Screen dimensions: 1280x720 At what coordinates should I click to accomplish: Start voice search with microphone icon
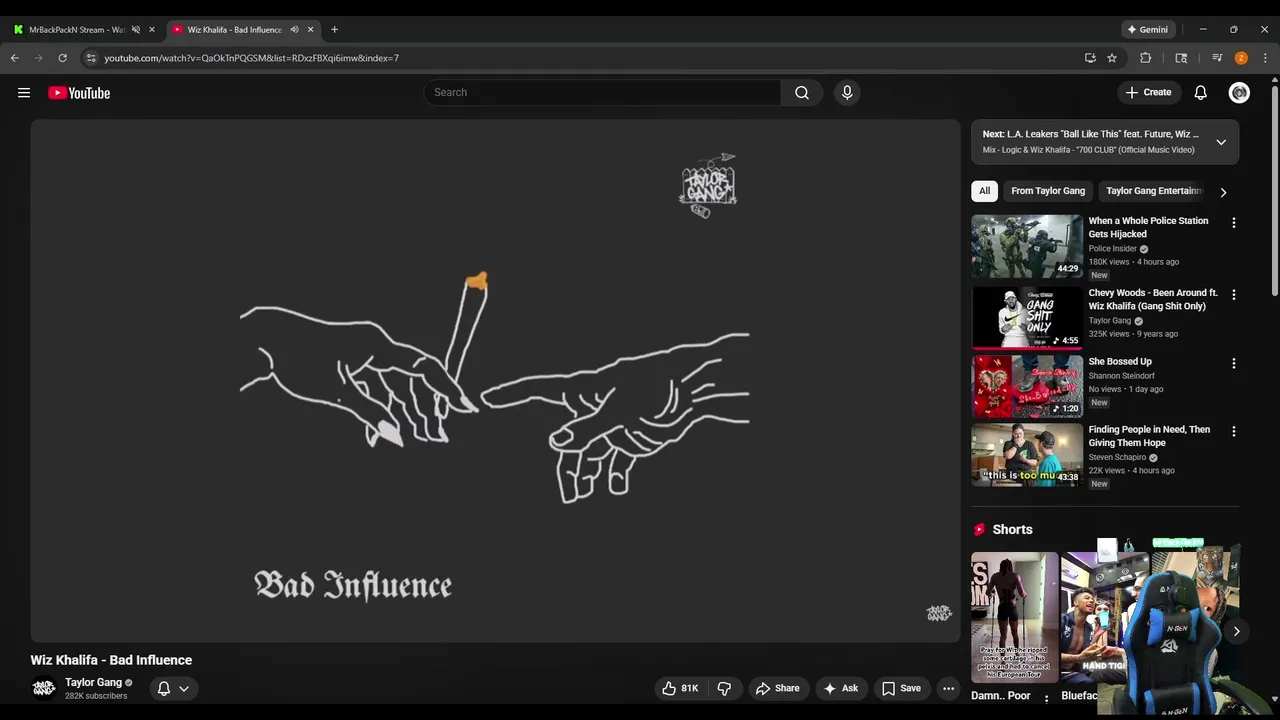[847, 93]
